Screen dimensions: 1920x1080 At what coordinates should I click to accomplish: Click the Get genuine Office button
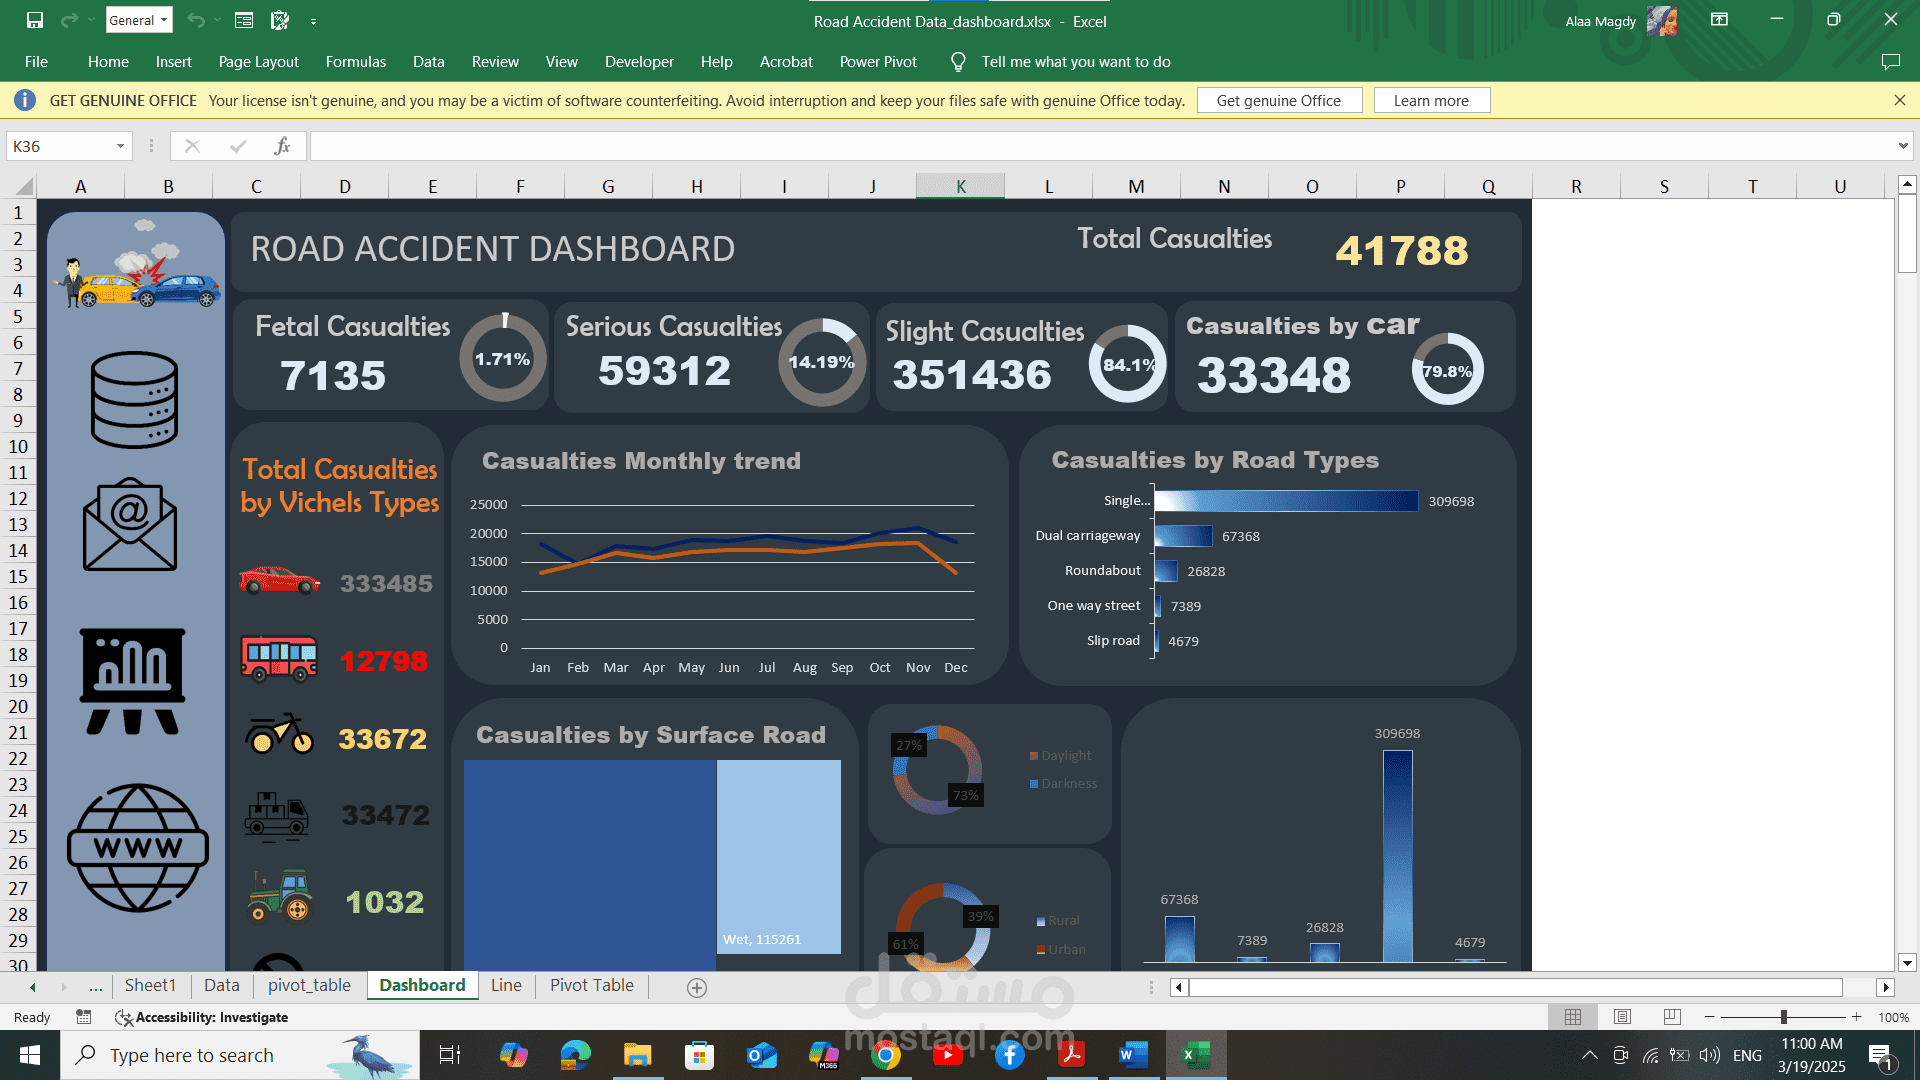coord(1279,100)
